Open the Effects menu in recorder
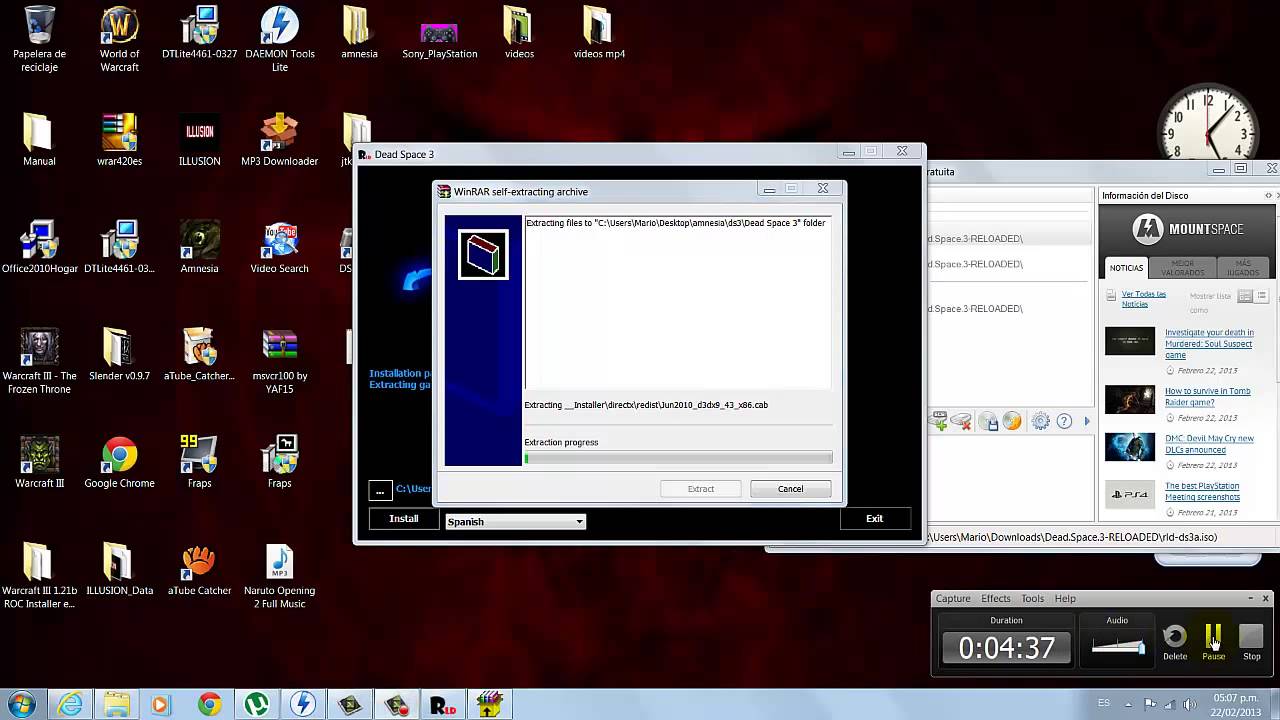This screenshot has height=720, width=1280. 996,598
